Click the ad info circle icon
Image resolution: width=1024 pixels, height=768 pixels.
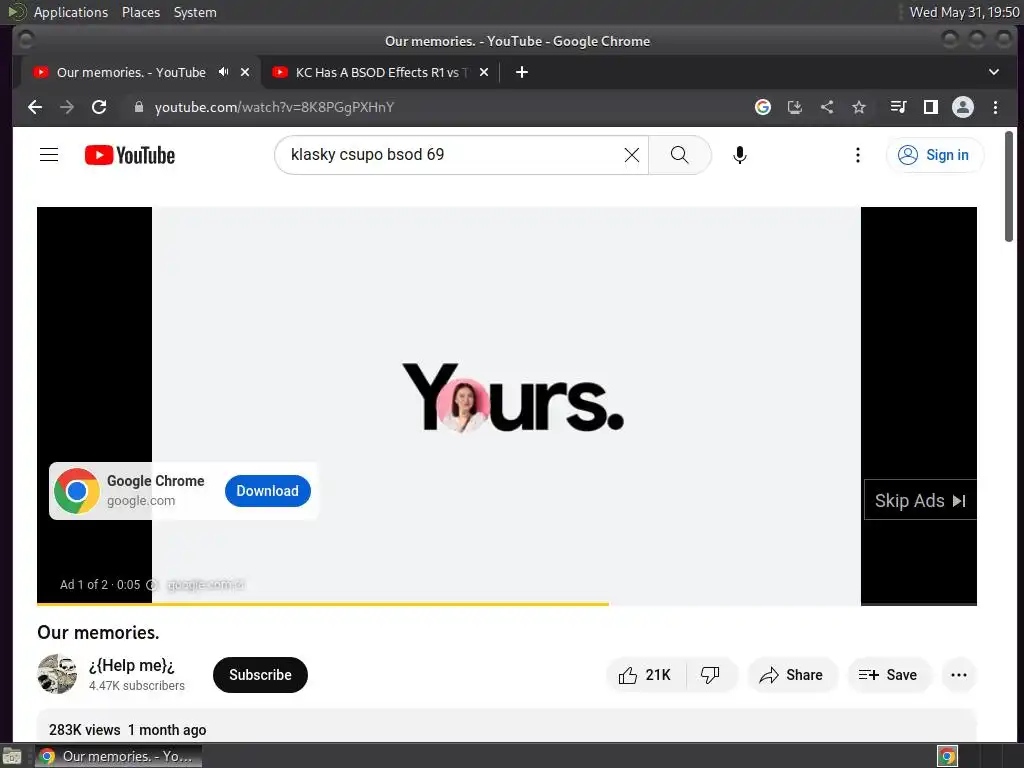click(152, 585)
